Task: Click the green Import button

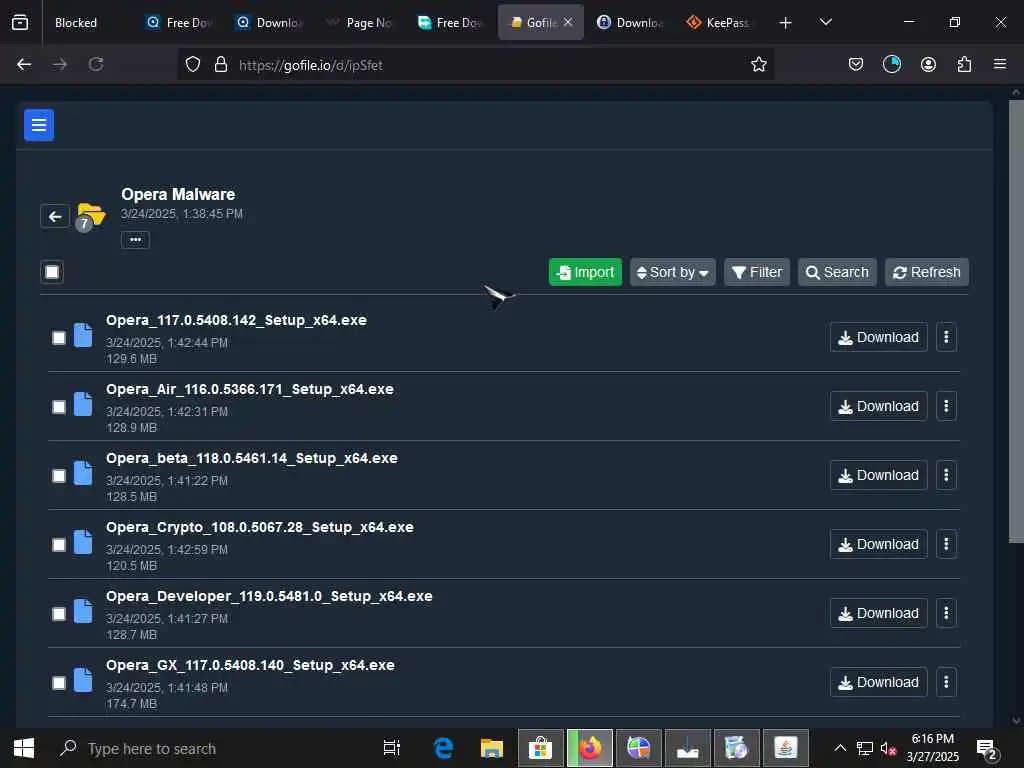Action: (585, 272)
